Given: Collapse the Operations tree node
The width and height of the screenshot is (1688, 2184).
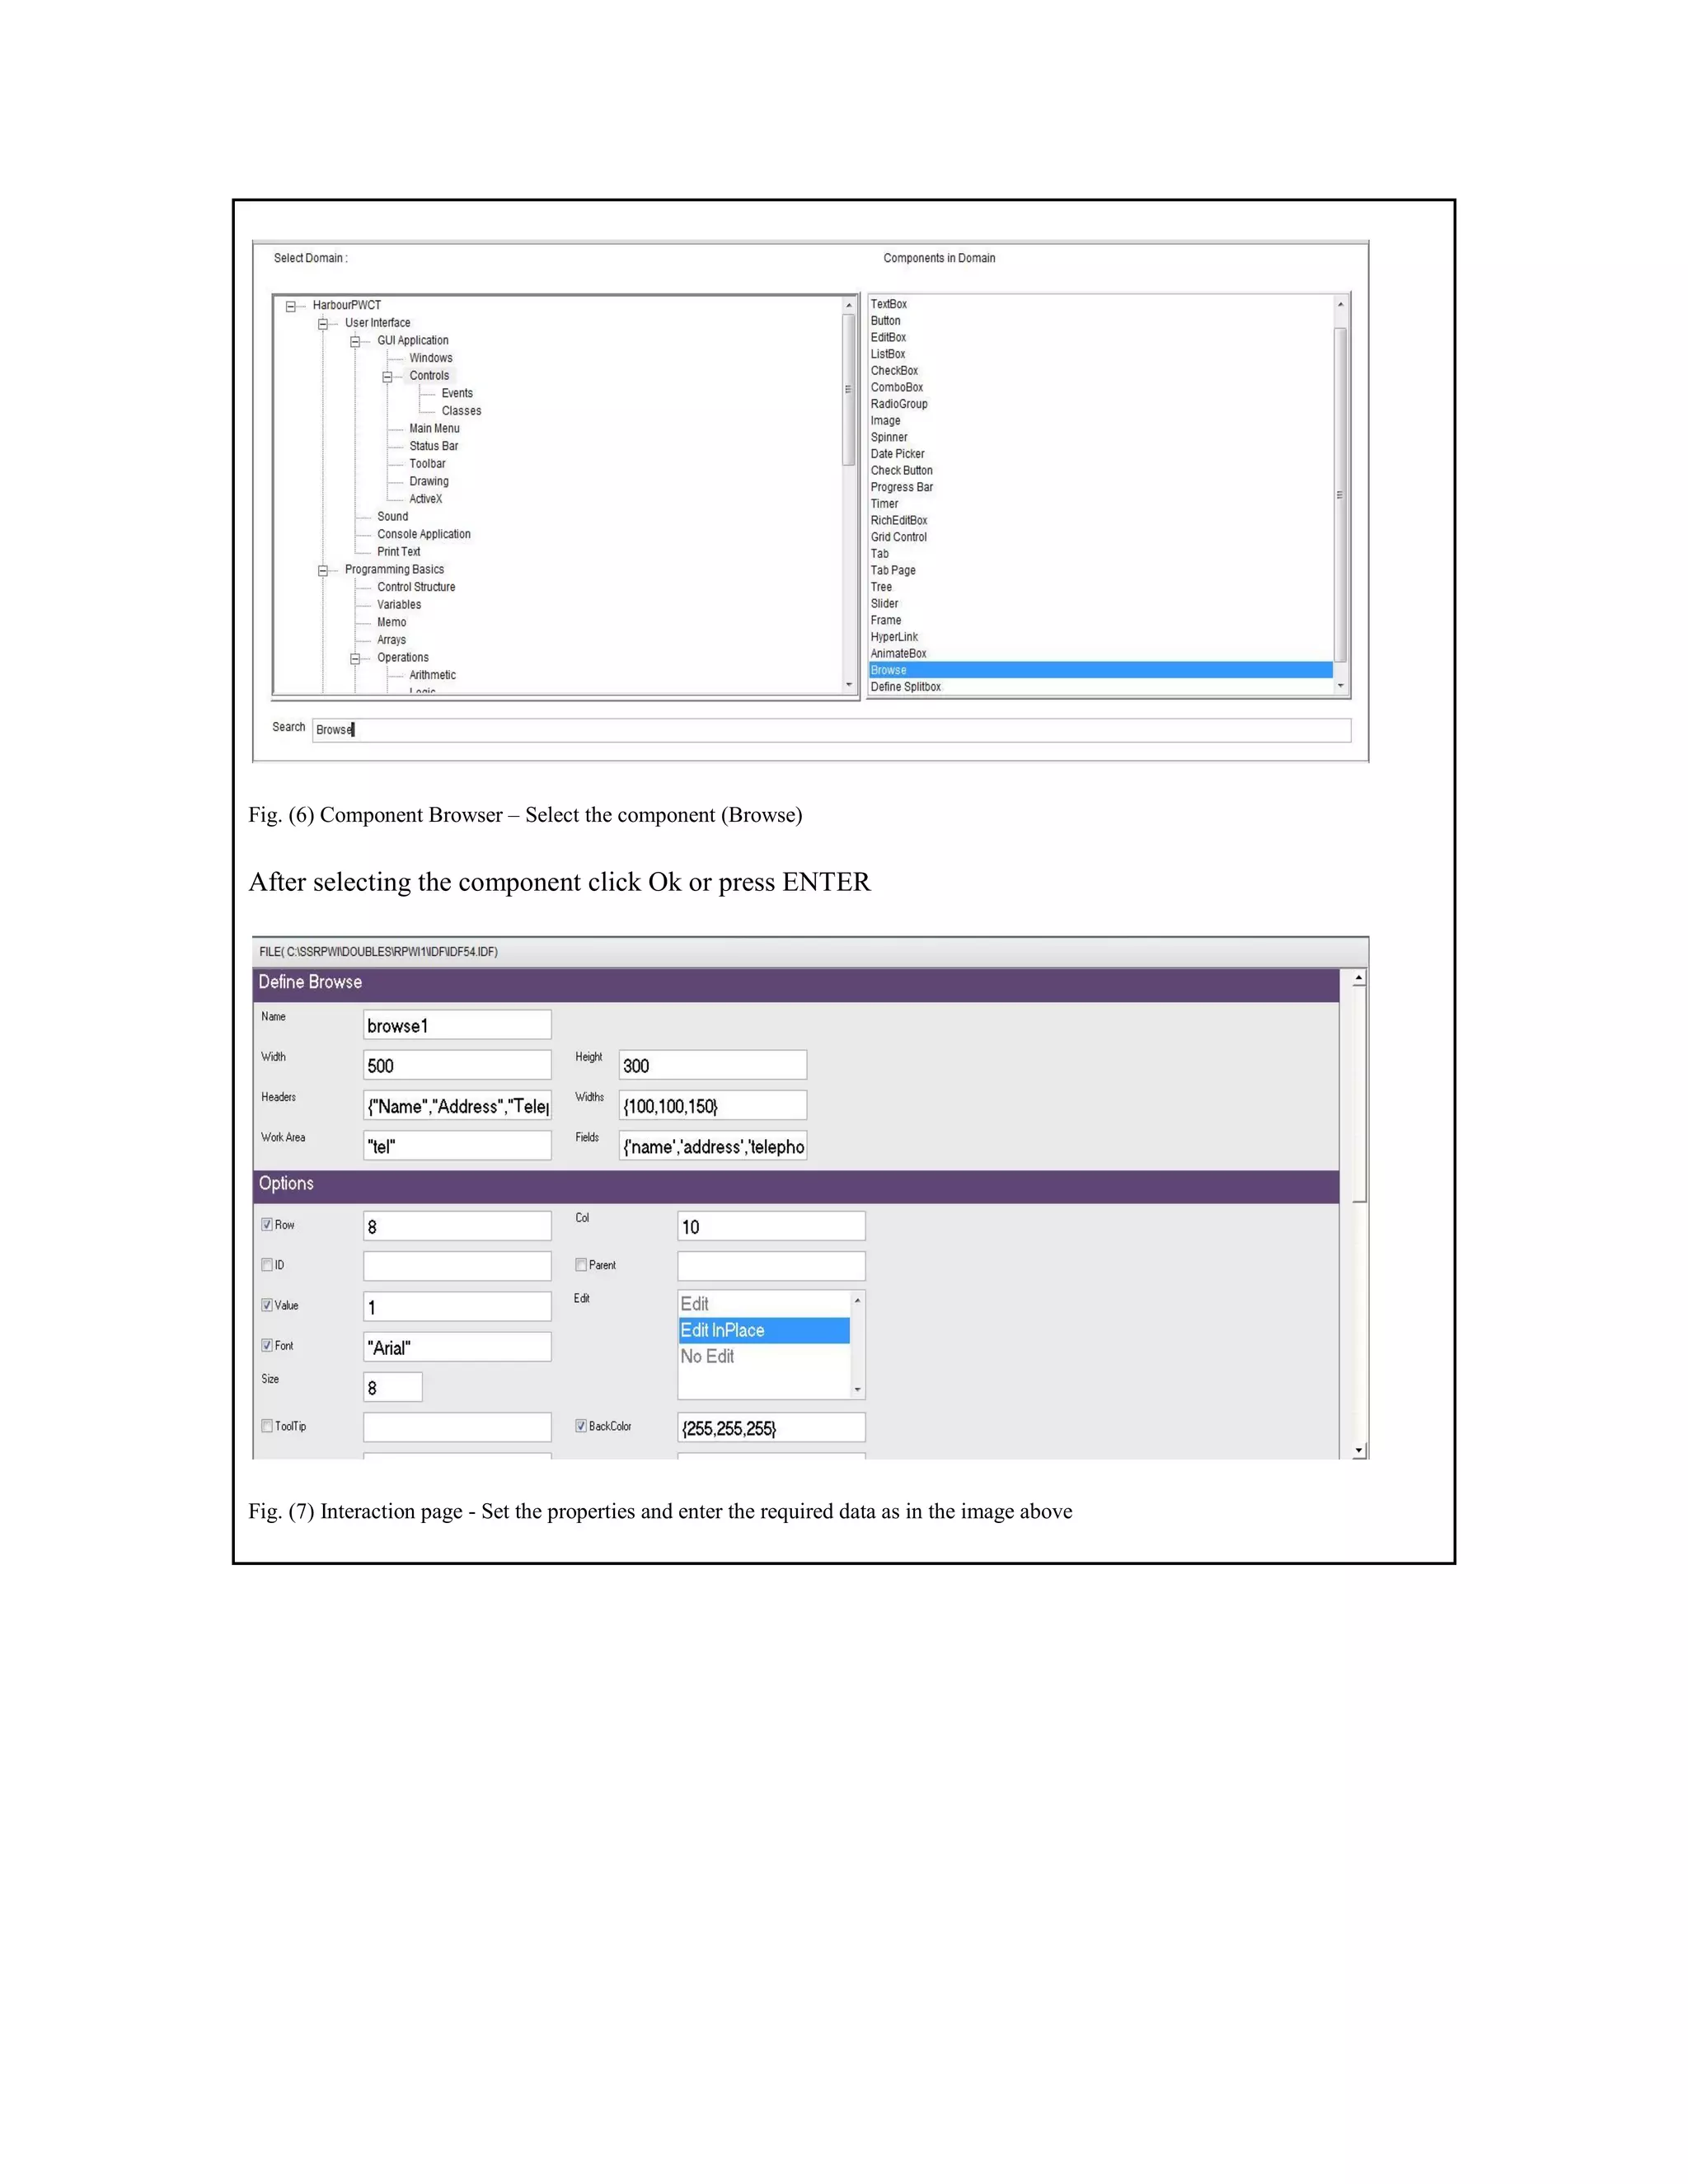Looking at the screenshot, I should click(x=355, y=659).
